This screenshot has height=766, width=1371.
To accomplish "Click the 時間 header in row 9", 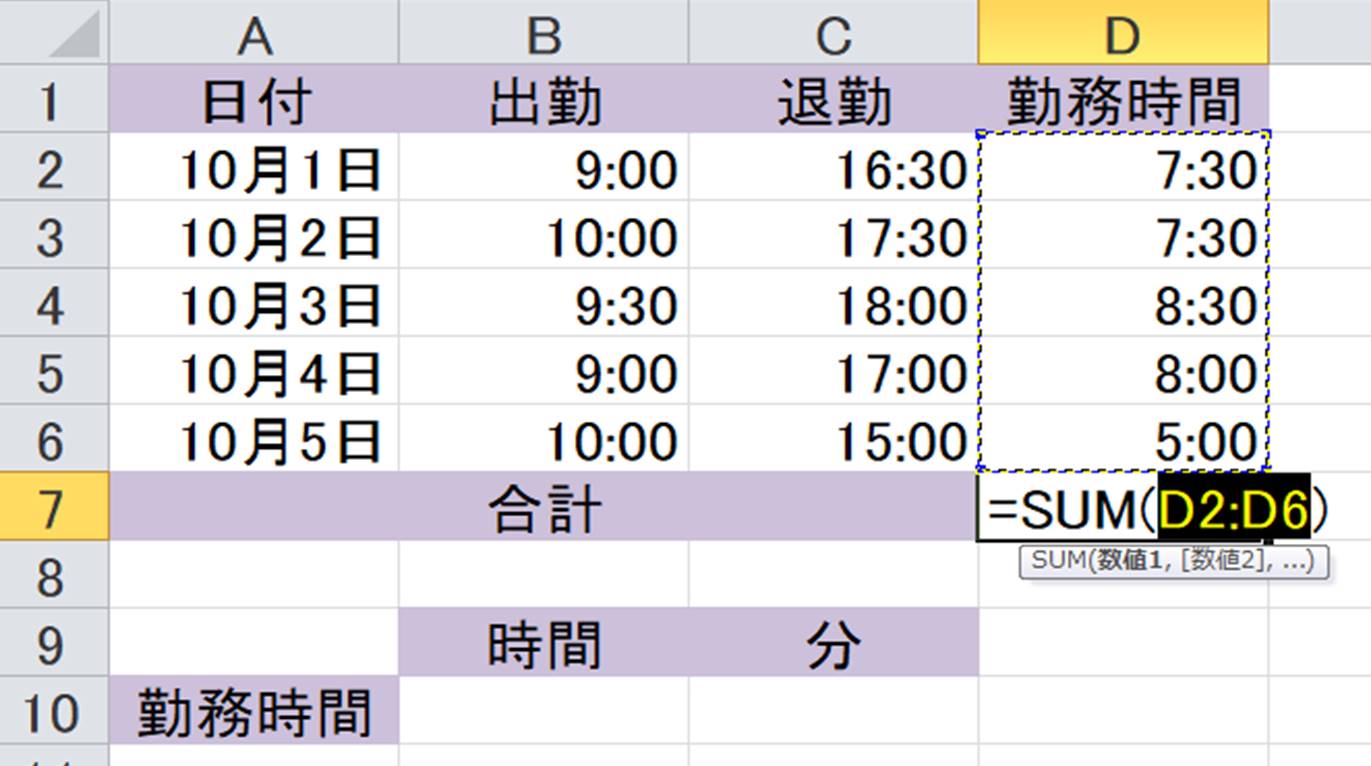I will 544,646.
